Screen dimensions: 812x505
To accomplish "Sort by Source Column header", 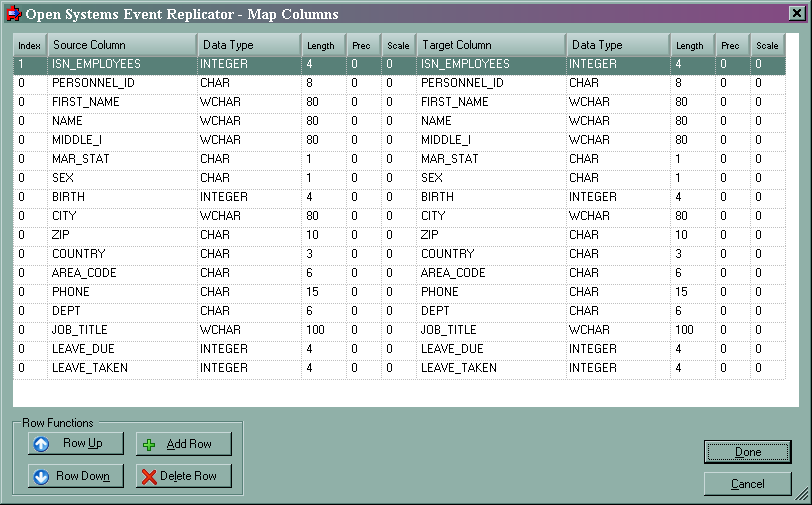I will pyautogui.click(x=120, y=46).
